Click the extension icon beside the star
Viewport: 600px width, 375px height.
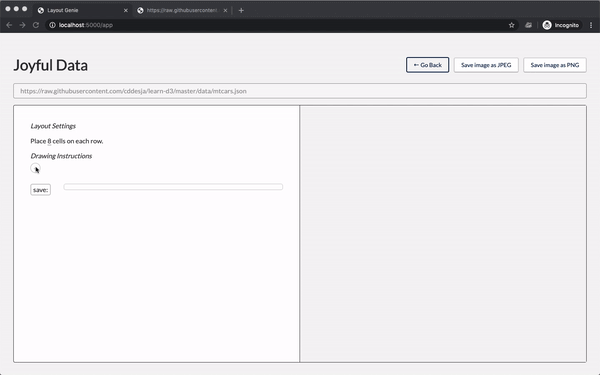pyautogui.click(x=528, y=25)
